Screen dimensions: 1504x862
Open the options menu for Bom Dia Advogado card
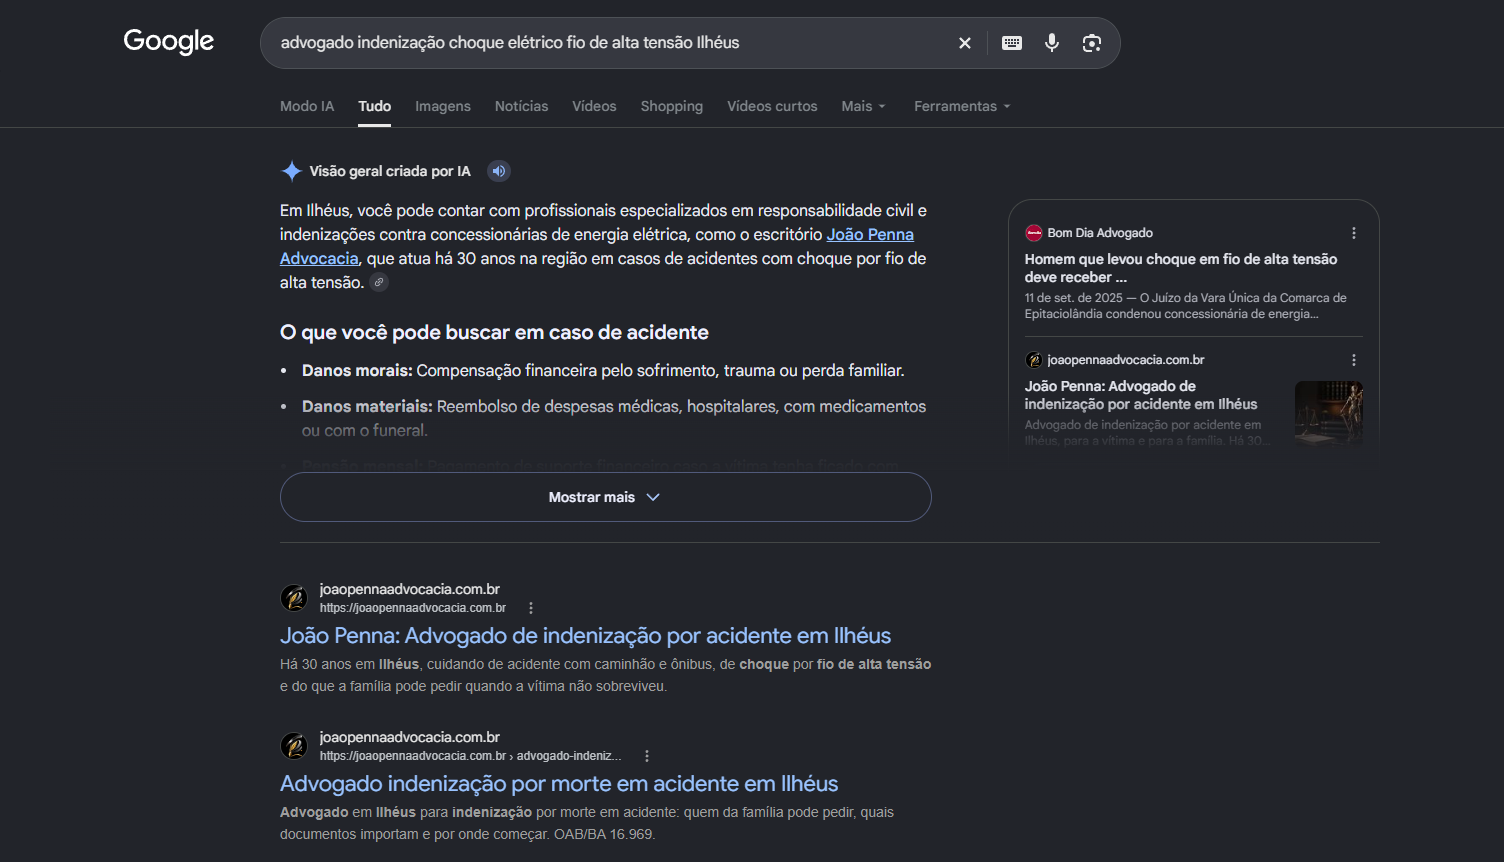click(1354, 233)
